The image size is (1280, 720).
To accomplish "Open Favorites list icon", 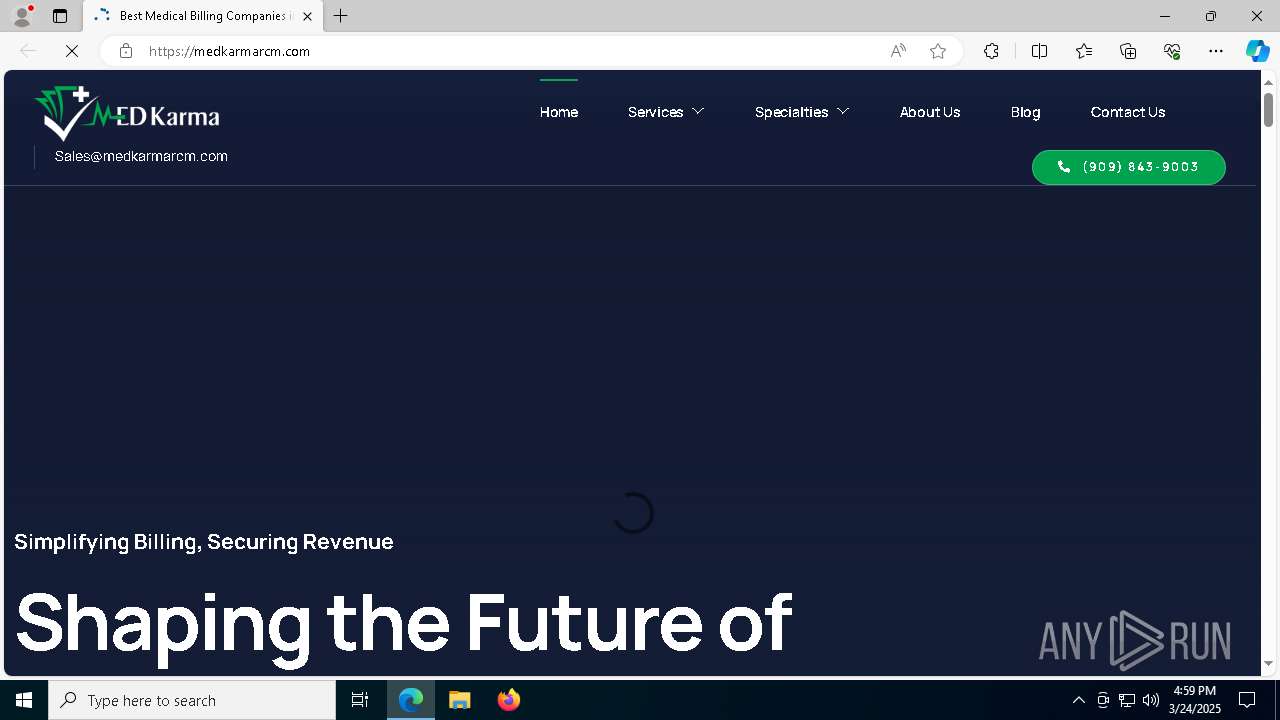I will (x=1084, y=51).
